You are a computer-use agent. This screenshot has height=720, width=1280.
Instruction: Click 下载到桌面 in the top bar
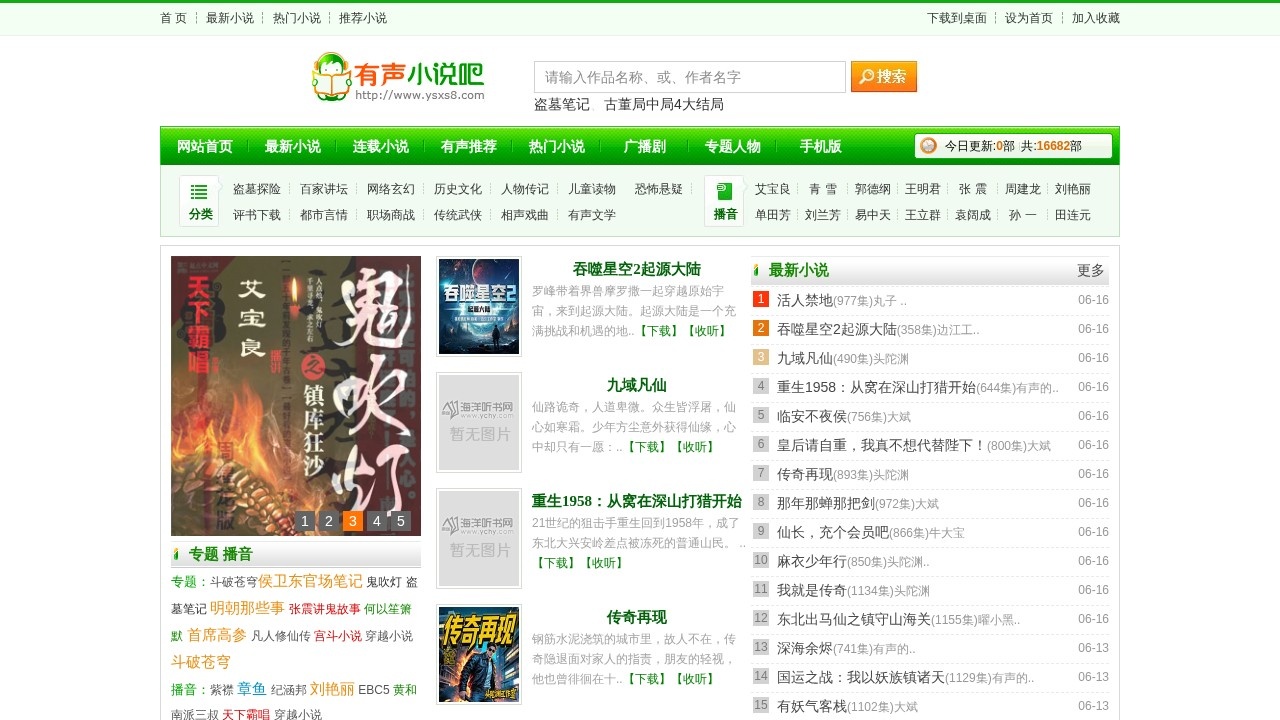pyautogui.click(x=956, y=18)
